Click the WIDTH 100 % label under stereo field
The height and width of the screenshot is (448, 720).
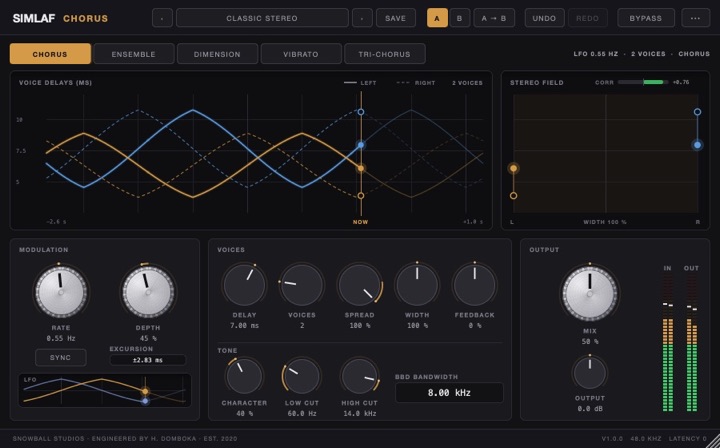pos(605,222)
